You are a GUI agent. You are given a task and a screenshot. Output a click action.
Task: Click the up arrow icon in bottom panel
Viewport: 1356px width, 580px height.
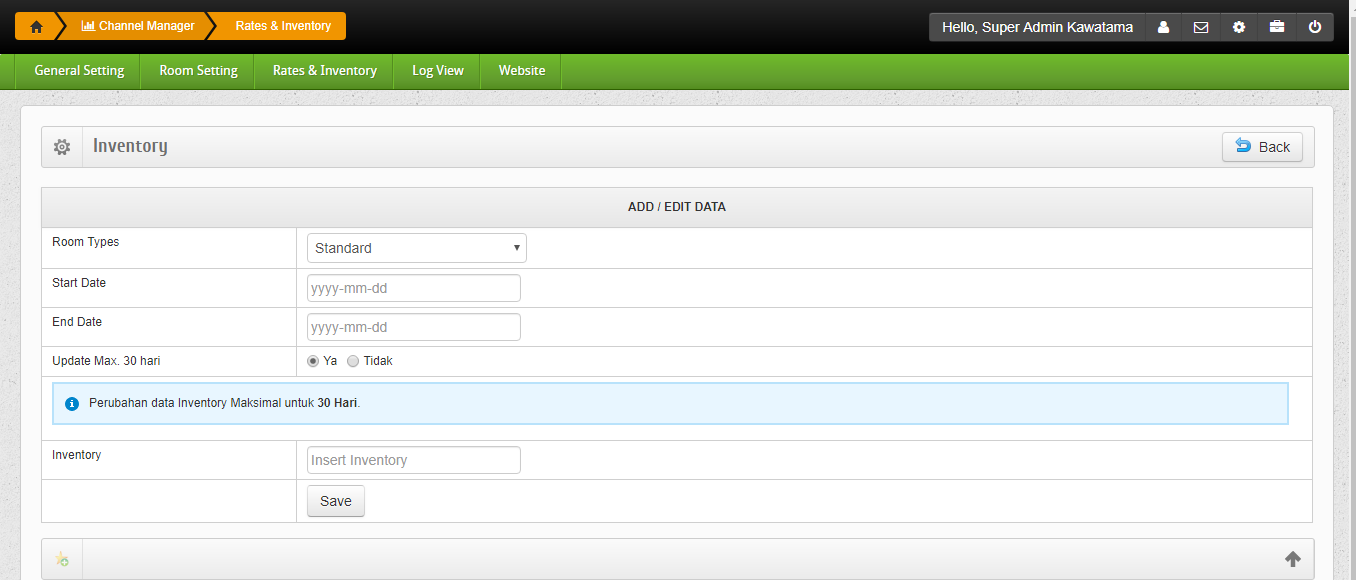(1293, 559)
